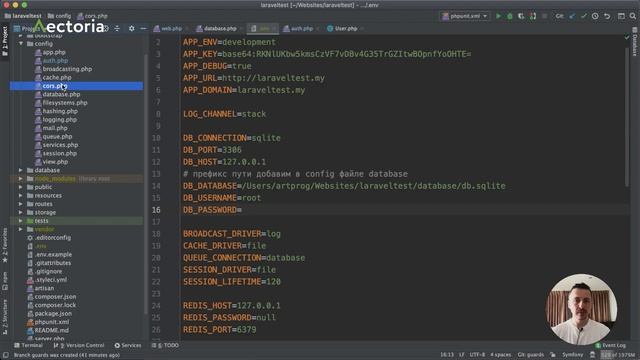Select logging.php in the project tree
The image size is (640, 360).
[x=60, y=120]
